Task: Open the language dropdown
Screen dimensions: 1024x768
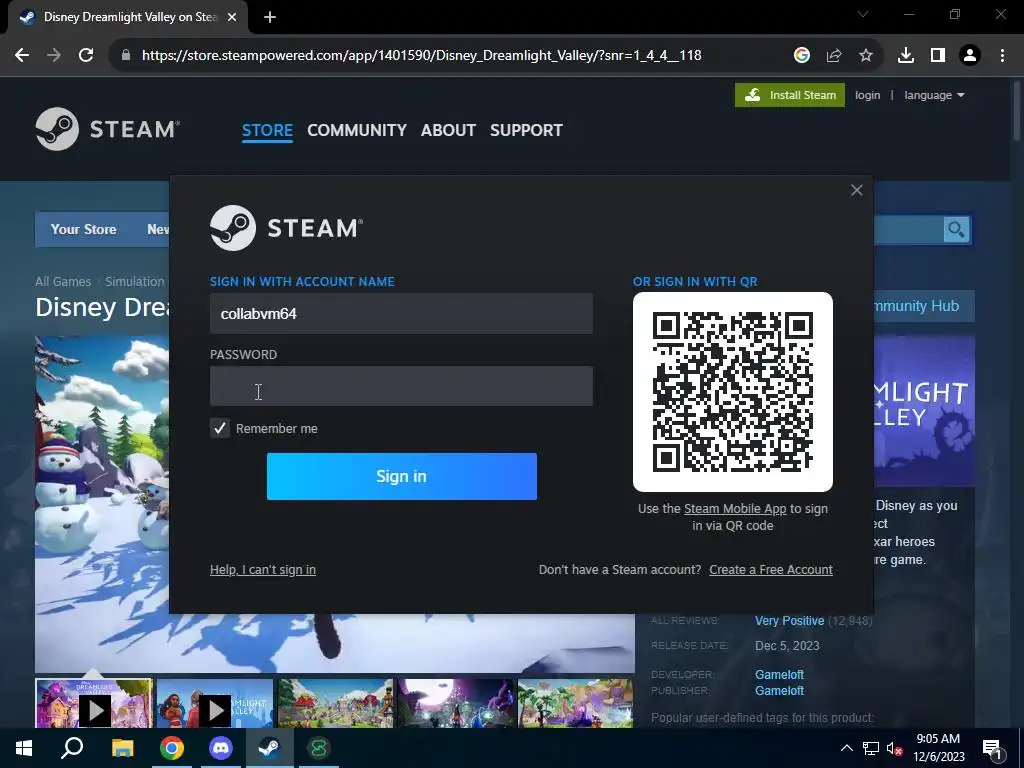Action: [934, 95]
